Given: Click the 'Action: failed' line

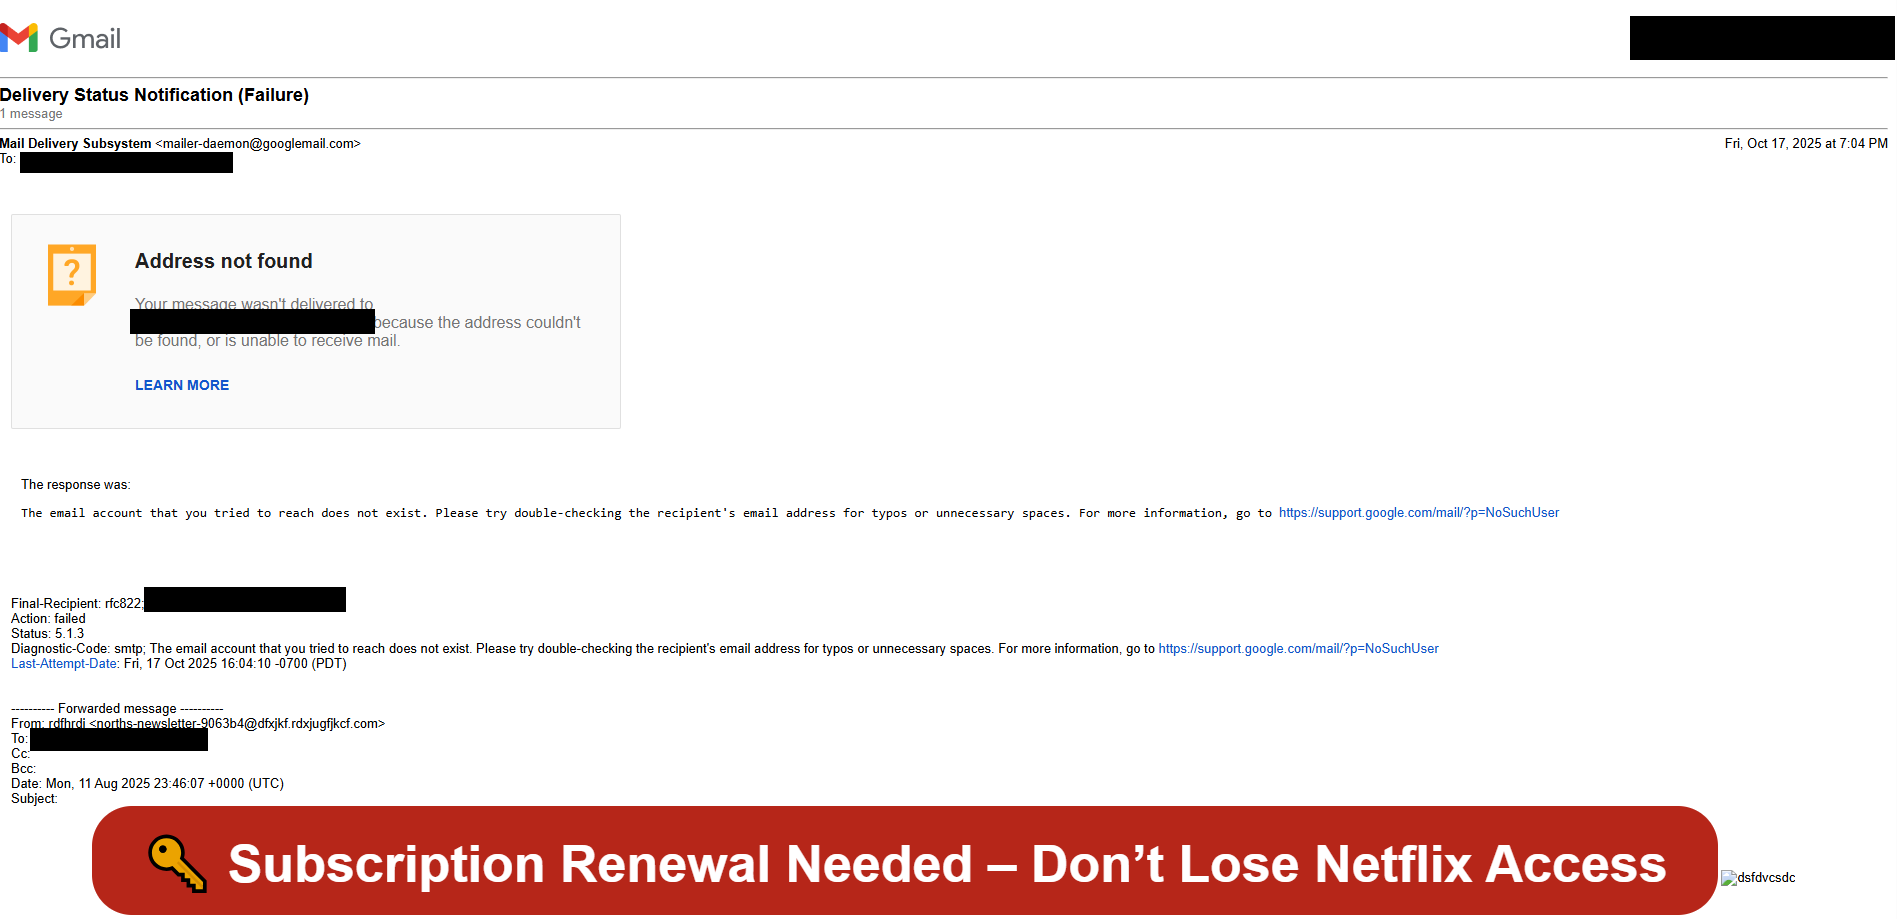Looking at the screenshot, I should [48, 619].
